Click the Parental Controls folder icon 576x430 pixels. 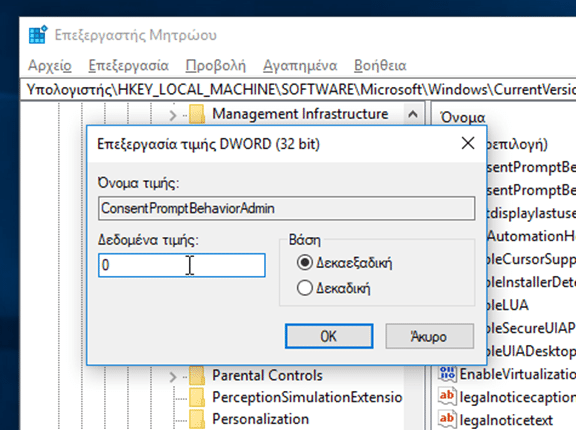point(197,375)
